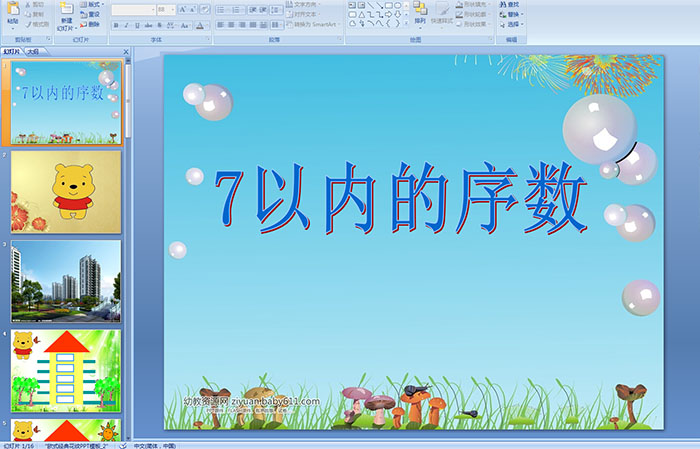
Task: Open shape fill color 形状填充
Action: tap(473, 4)
